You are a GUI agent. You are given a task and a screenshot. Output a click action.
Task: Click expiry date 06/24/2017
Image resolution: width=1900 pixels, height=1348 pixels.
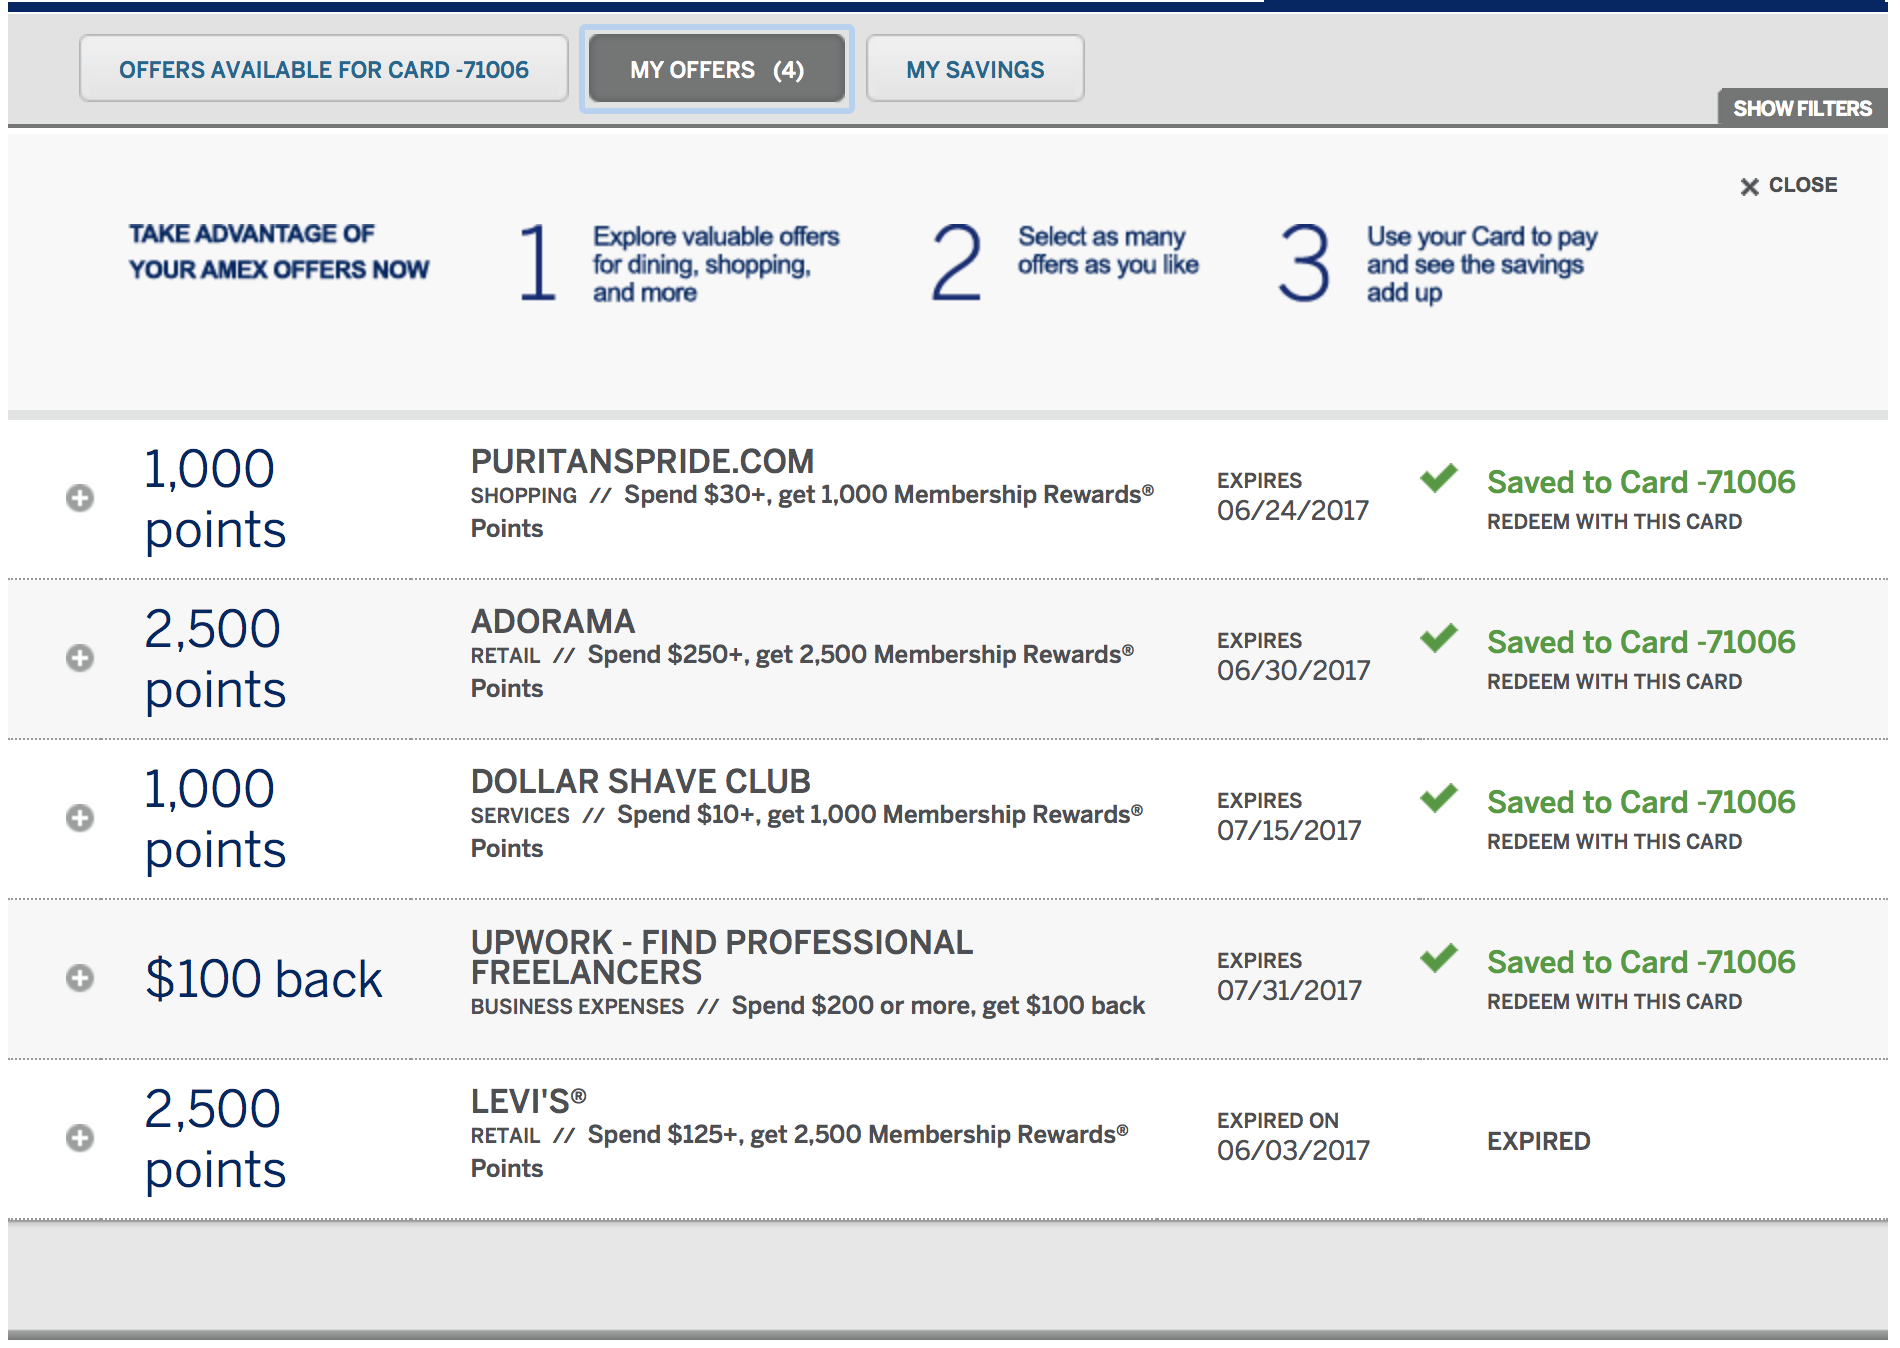click(x=1293, y=510)
